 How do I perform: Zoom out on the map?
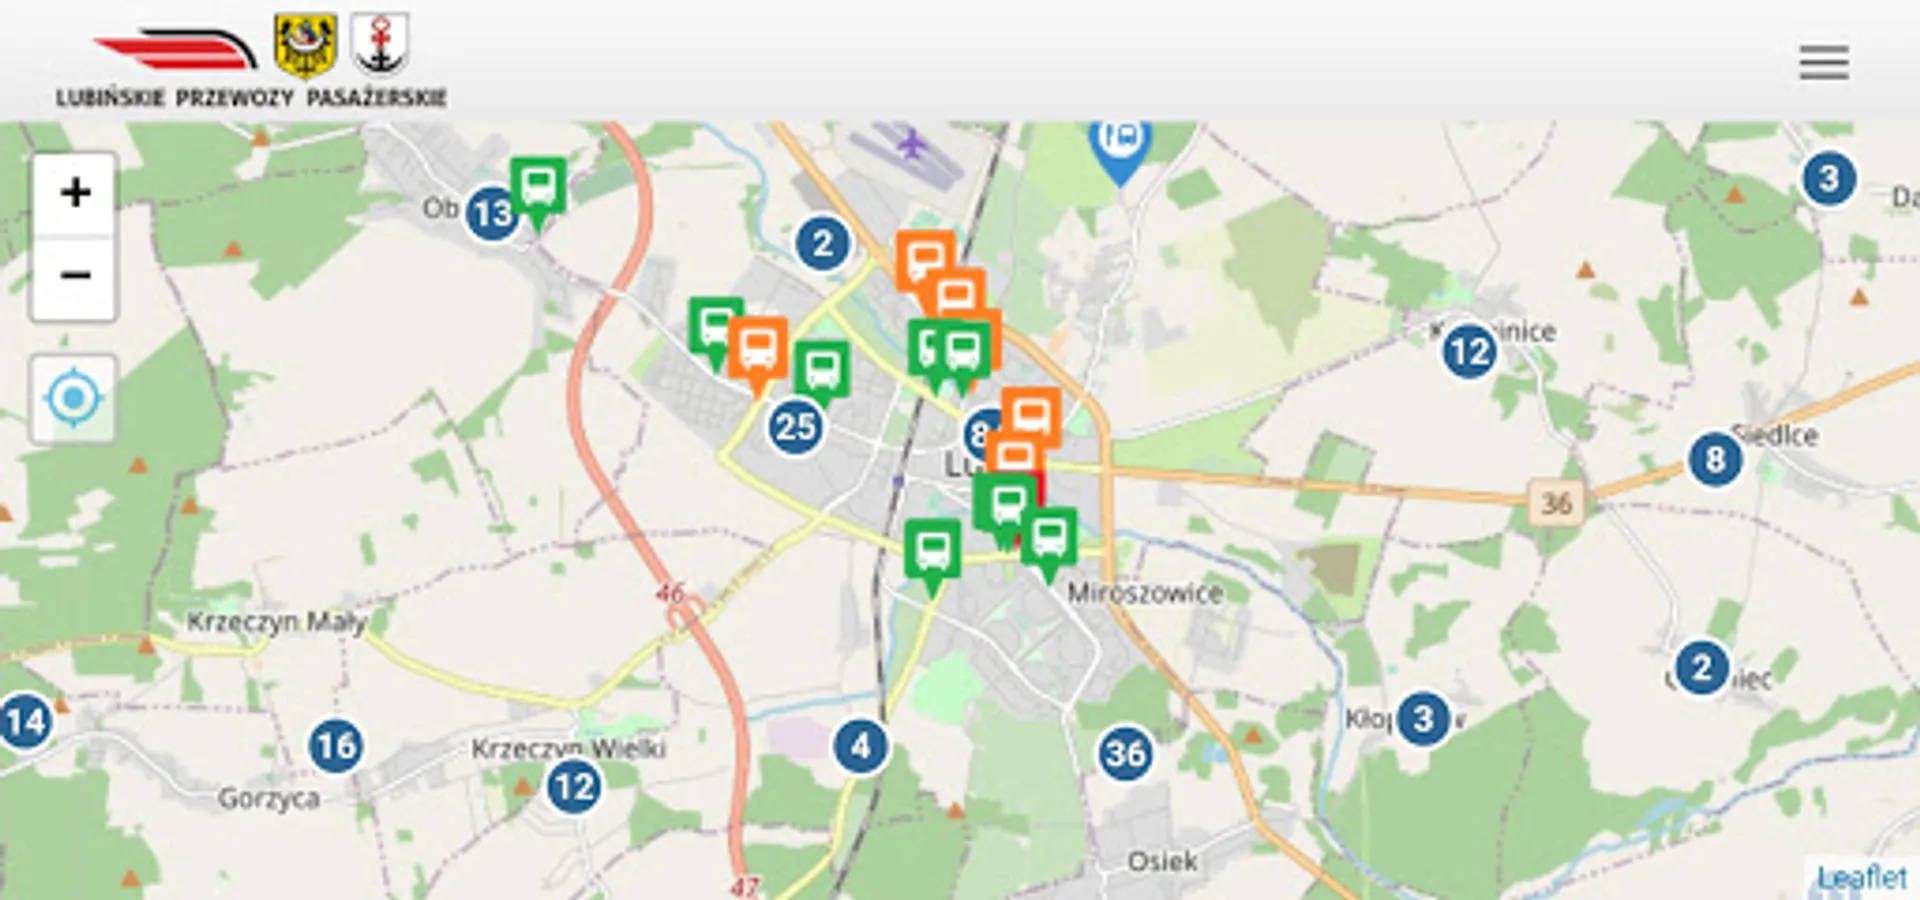point(74,276)
